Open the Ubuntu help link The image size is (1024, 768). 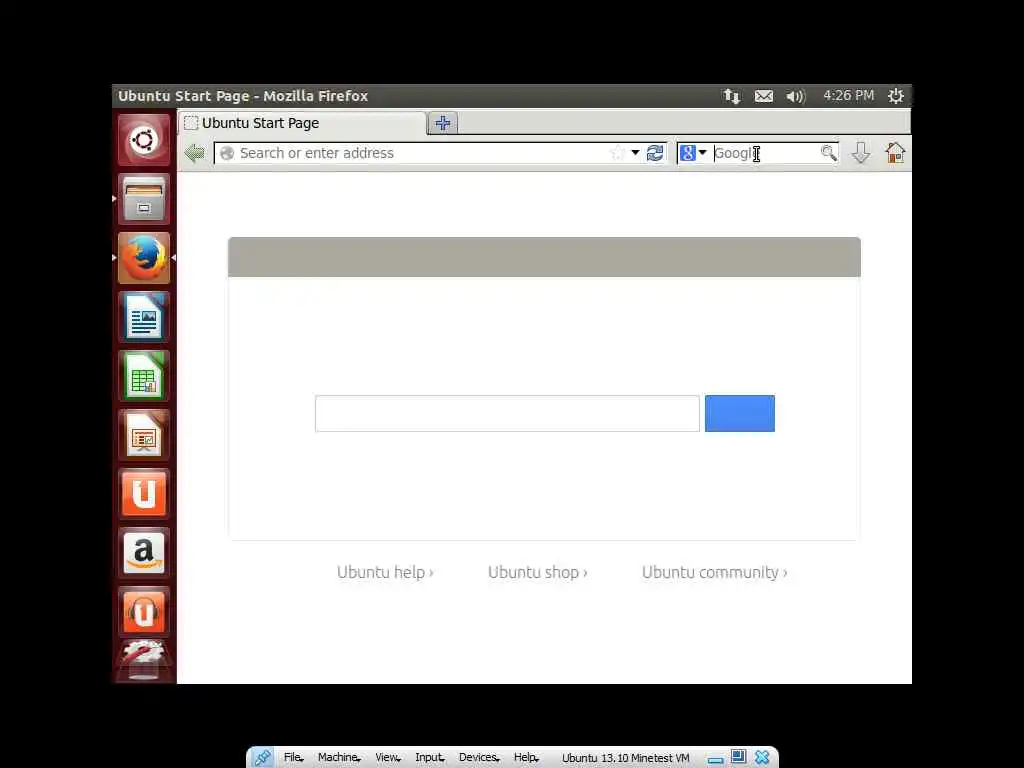385,572
